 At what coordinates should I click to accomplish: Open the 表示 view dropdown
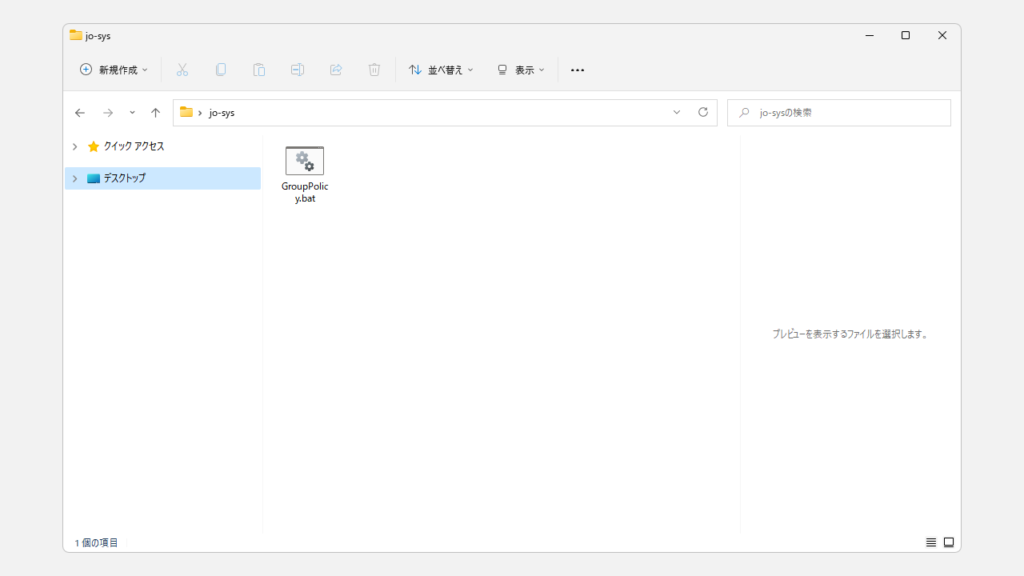tap(521, 70)
